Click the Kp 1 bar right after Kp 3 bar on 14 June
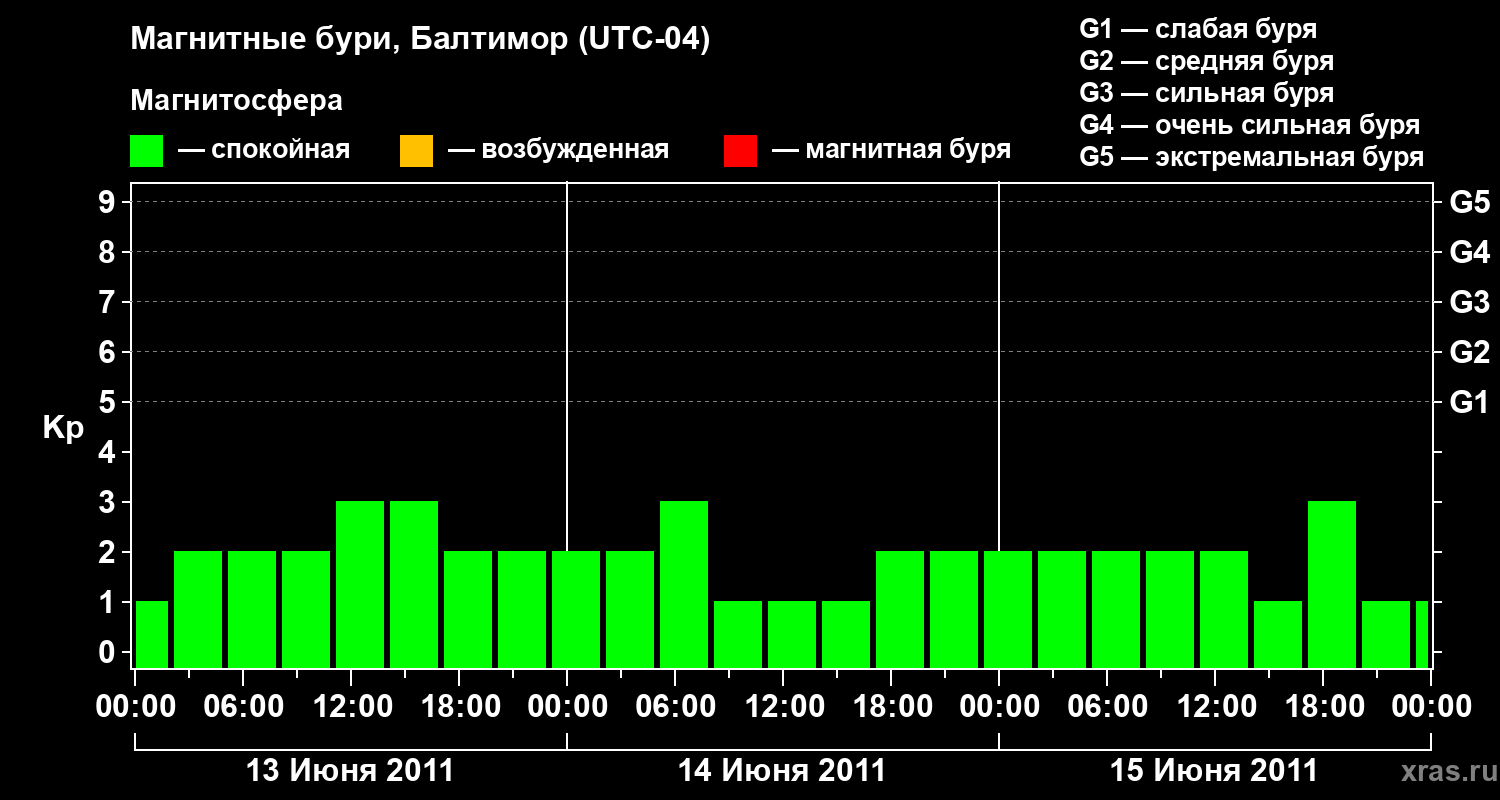 738,634
